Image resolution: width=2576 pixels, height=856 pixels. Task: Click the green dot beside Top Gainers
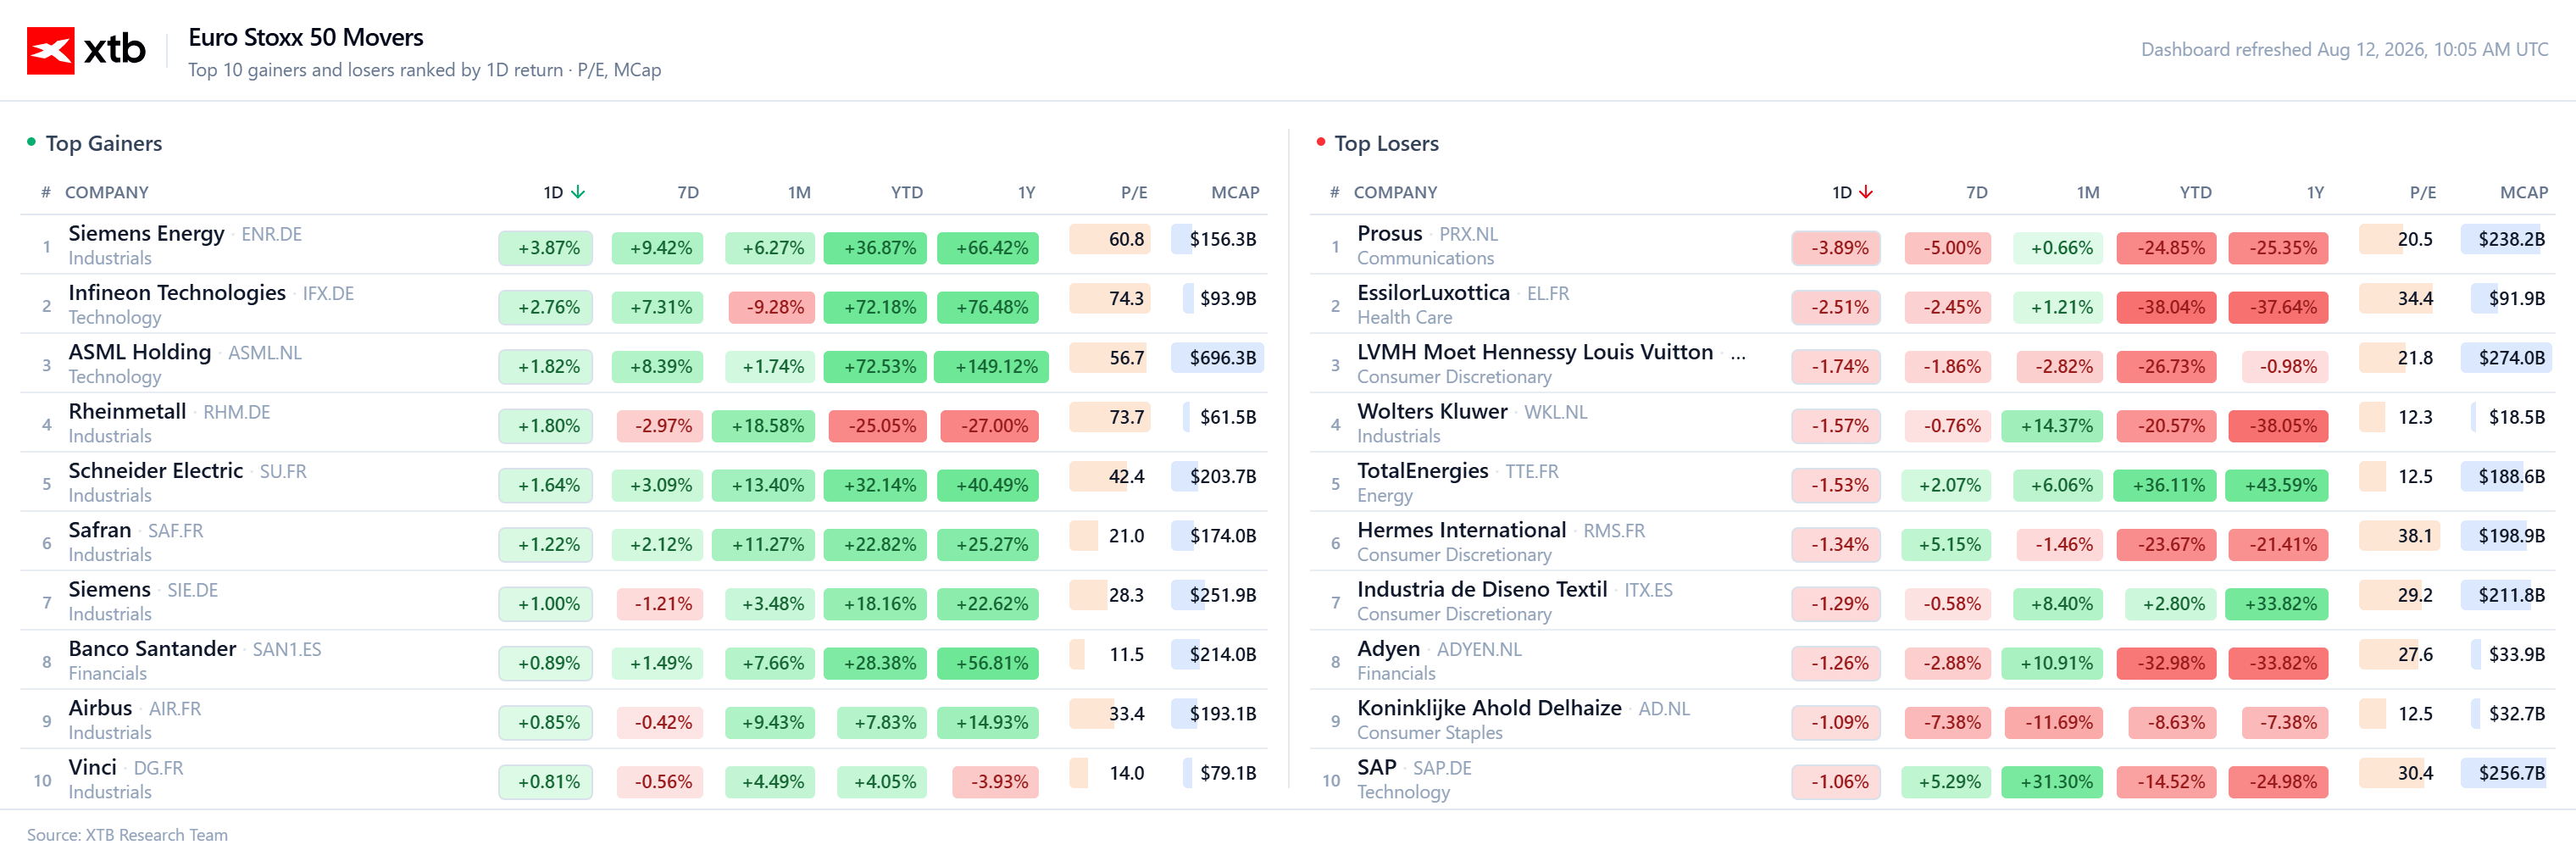pyautogui.click(x=31, y=142)
